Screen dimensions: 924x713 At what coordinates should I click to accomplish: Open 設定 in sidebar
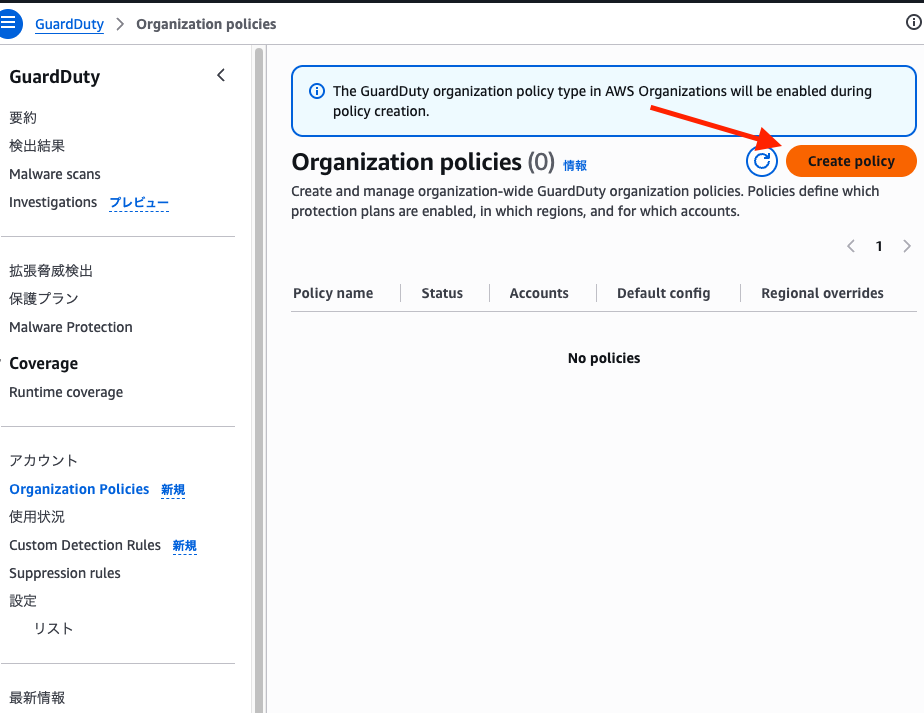[x=23, y=600]
